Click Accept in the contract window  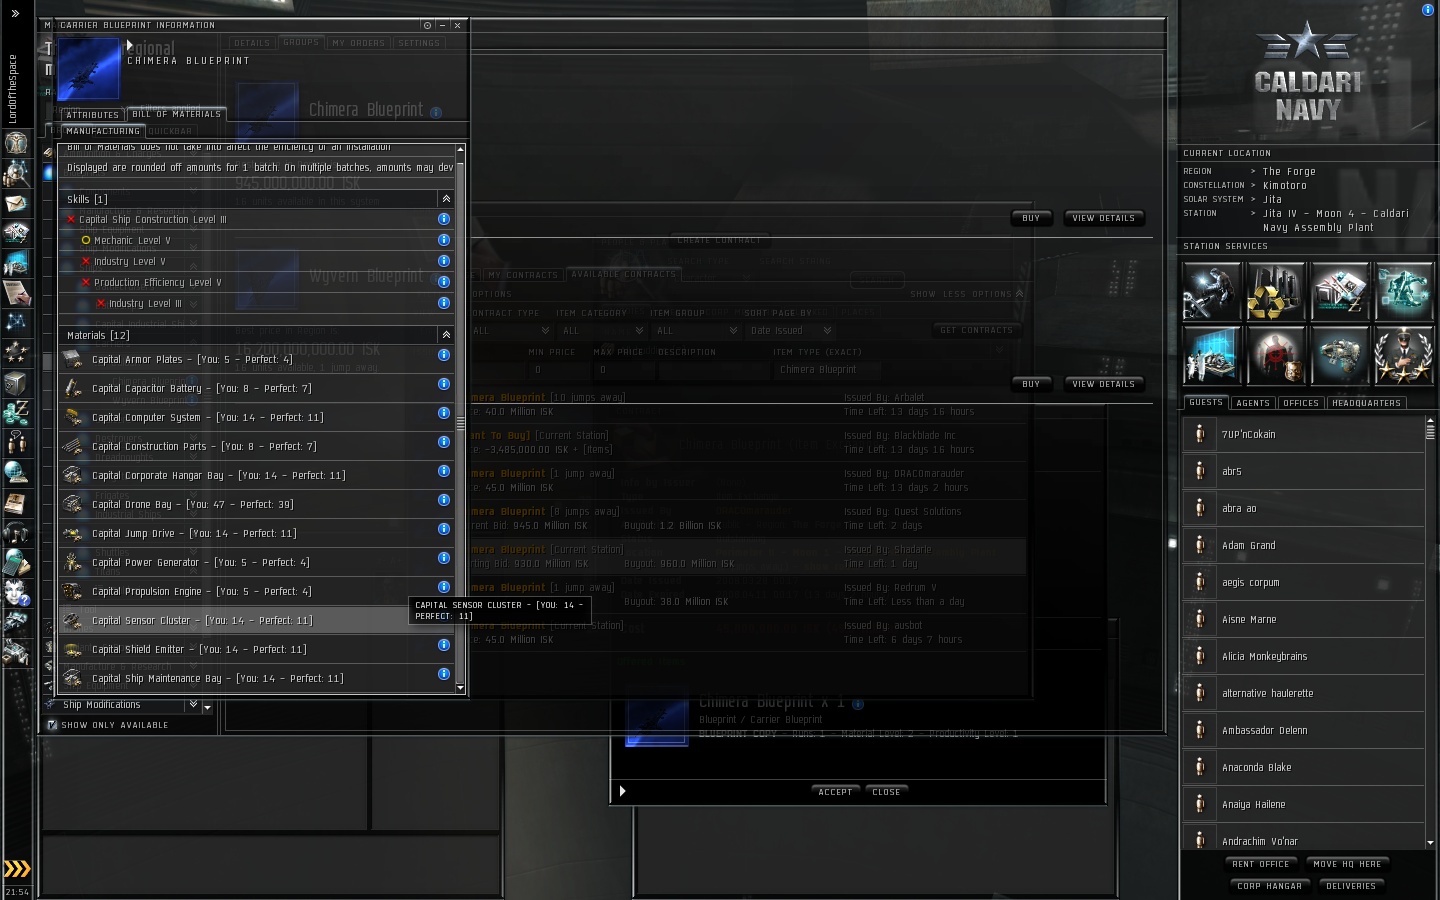click(x=836, y=792)
